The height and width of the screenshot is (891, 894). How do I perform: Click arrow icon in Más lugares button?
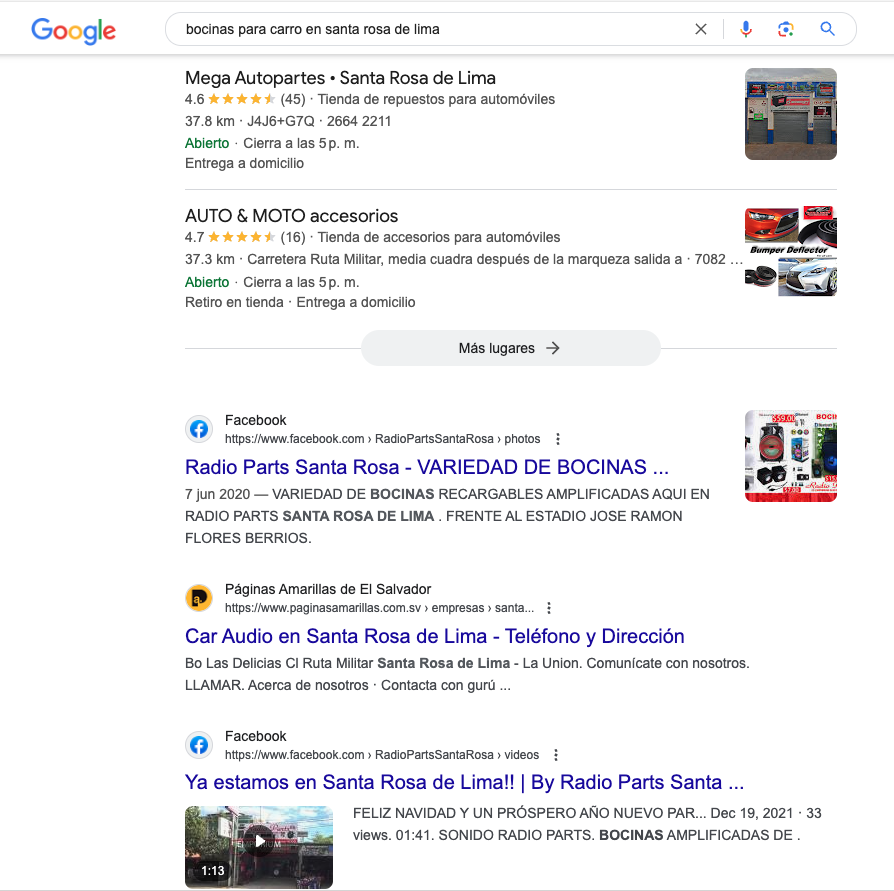point(552,348)
